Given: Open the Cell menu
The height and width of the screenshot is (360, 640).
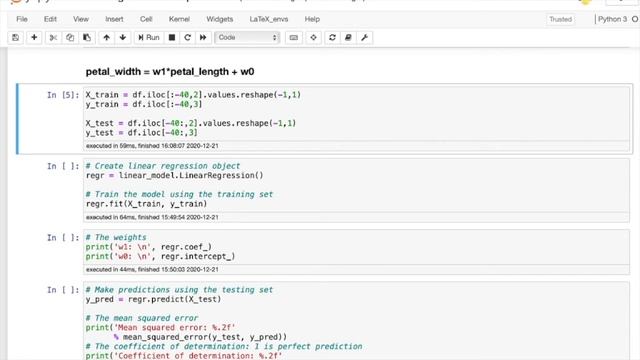Looking at the screenshot, I should click(x=146, y=19).
